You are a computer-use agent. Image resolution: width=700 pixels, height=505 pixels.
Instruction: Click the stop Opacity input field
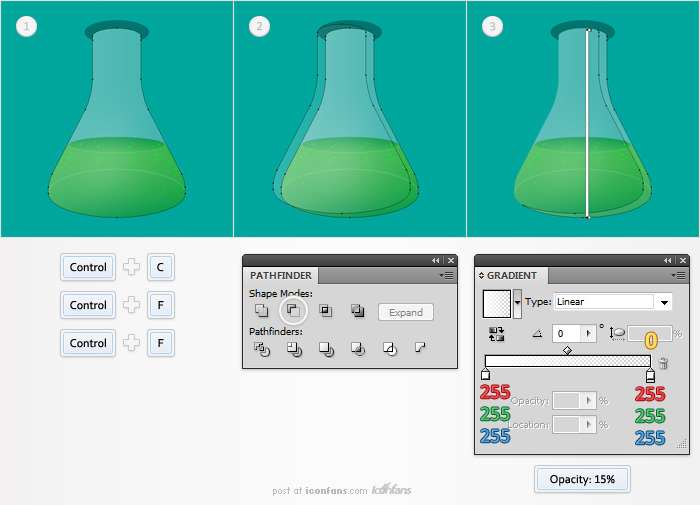[567, 401]
